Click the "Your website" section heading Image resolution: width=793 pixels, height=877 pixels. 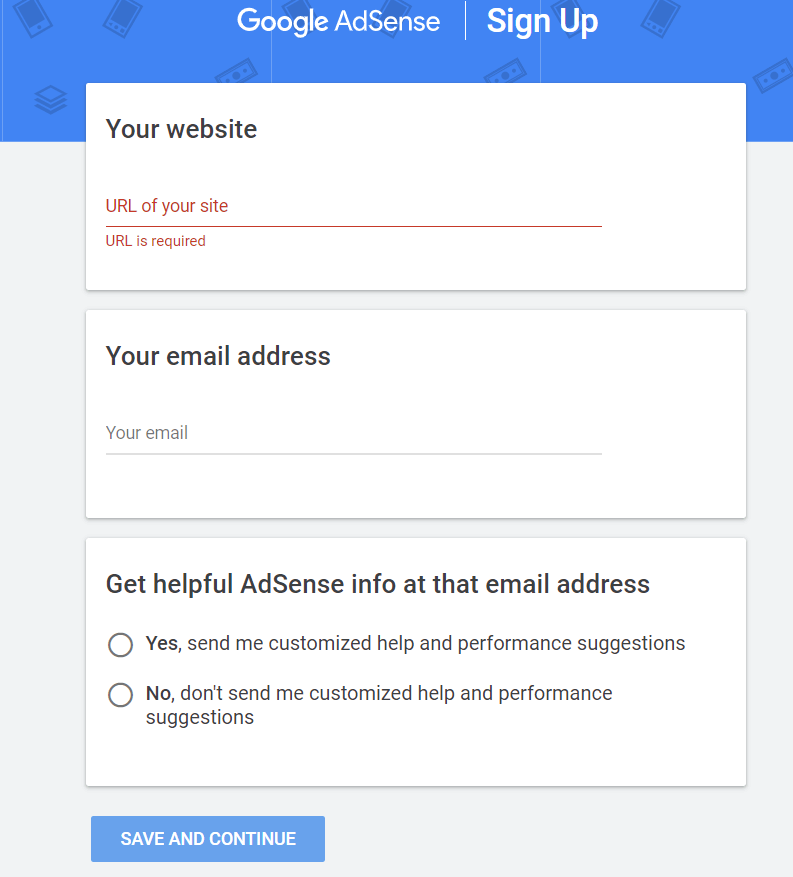pyautogui.click(x=181, y=129)
